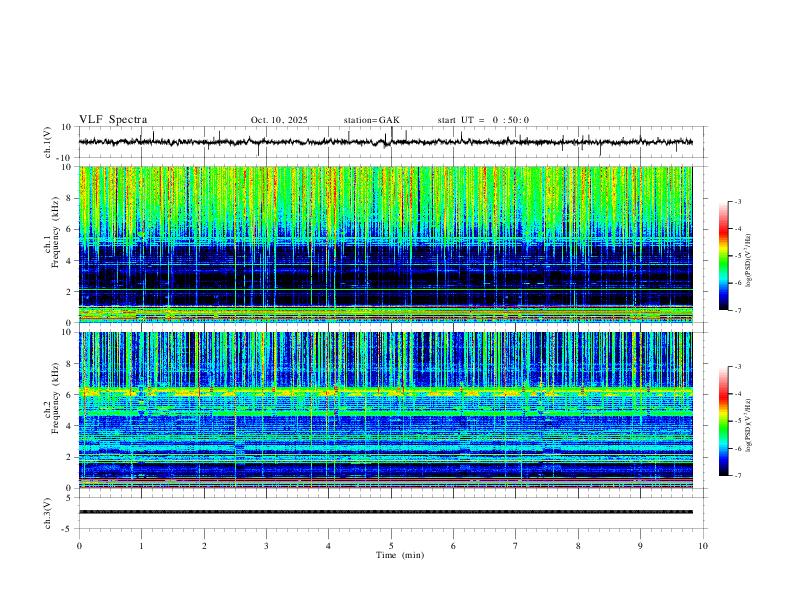Click the ch.1(V) waveform trace
The height and width of the screenshot is (612, 792).
[386, 142]
